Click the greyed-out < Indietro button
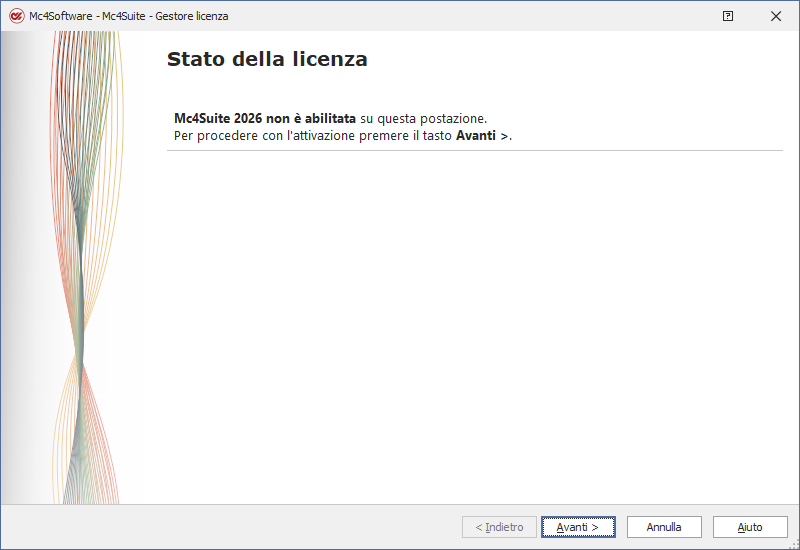The height and width of the screenshot is (550, 800). tap(499, 527)
